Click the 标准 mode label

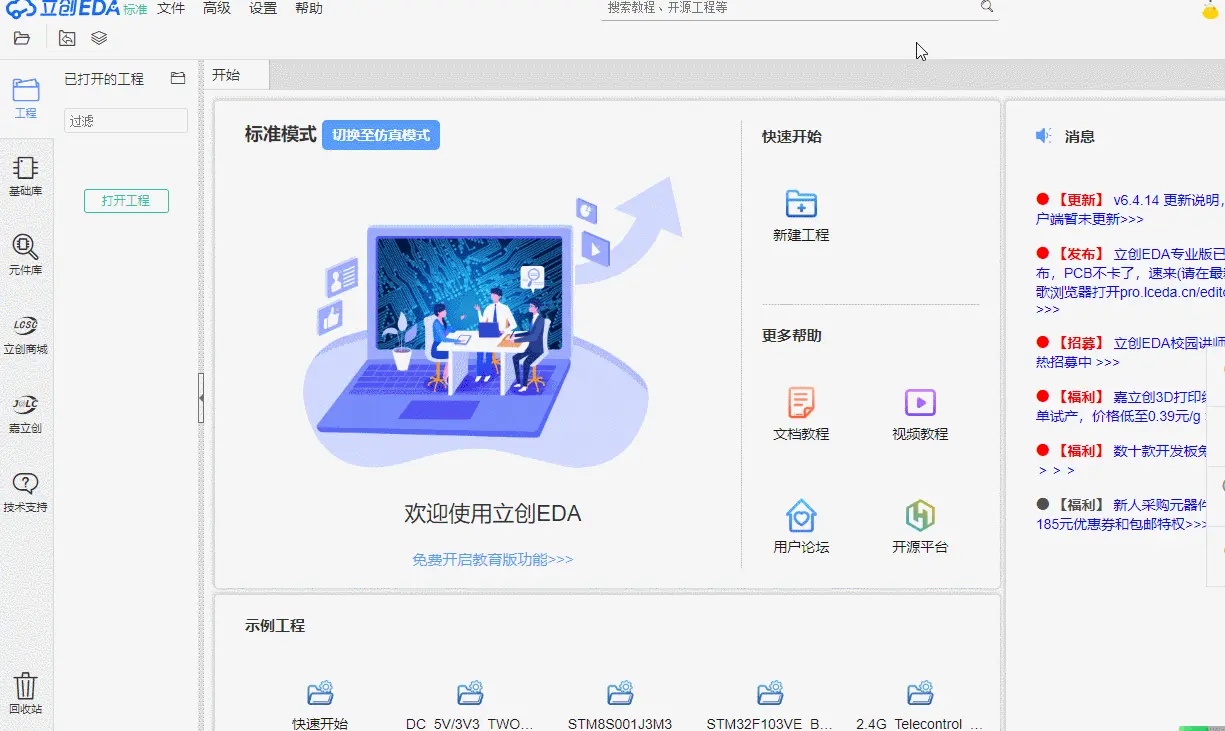[x=135, y=9]
